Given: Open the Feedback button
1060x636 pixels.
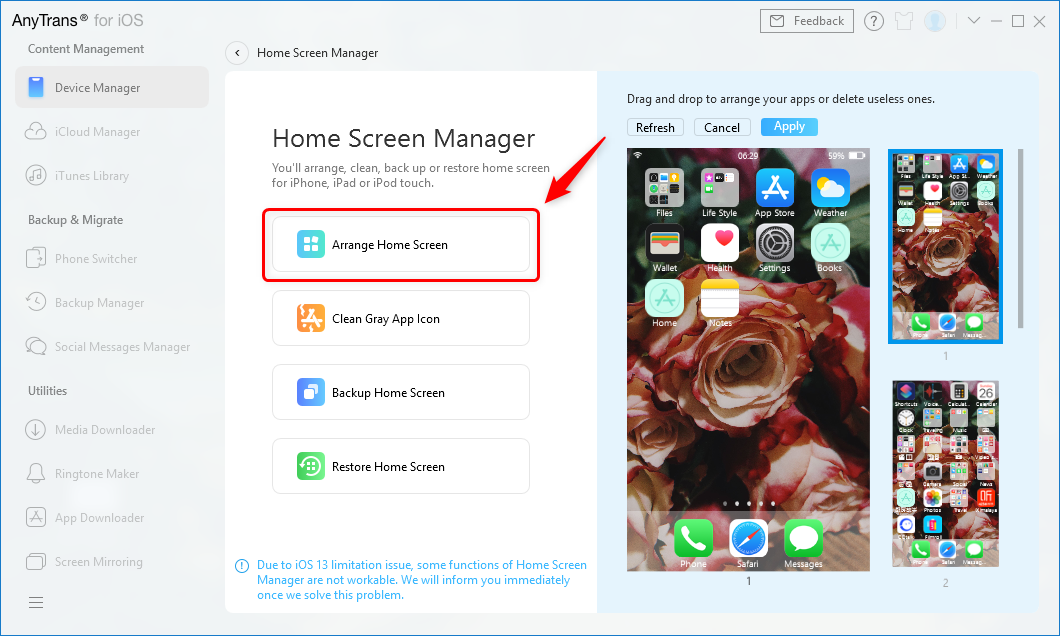Looking at the screenshot, I should click(x=807, y=21).
